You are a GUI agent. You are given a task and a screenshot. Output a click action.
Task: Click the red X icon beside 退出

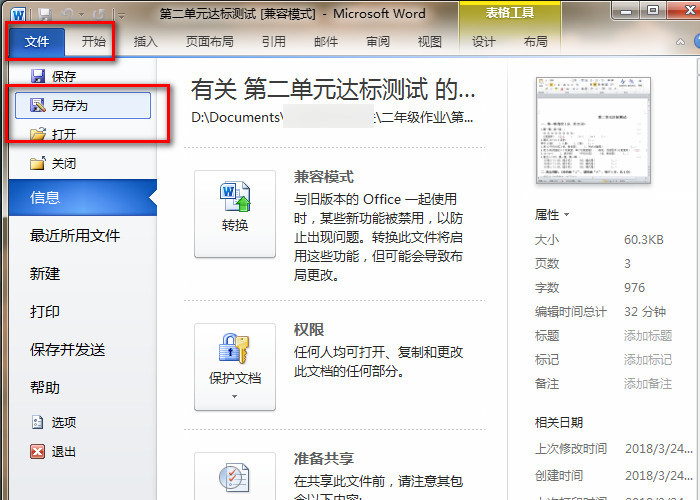(38, 452)
